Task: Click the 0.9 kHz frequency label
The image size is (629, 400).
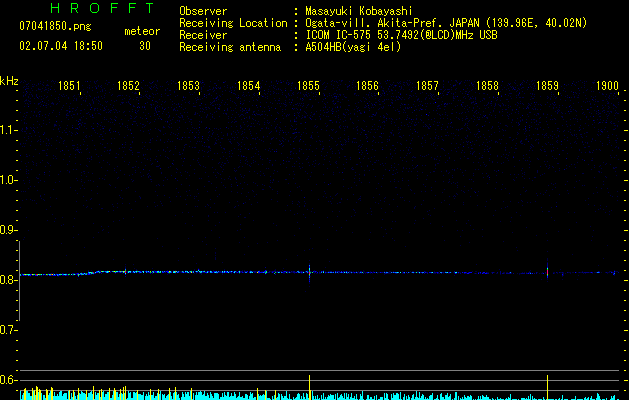Action: pos(7,230)
